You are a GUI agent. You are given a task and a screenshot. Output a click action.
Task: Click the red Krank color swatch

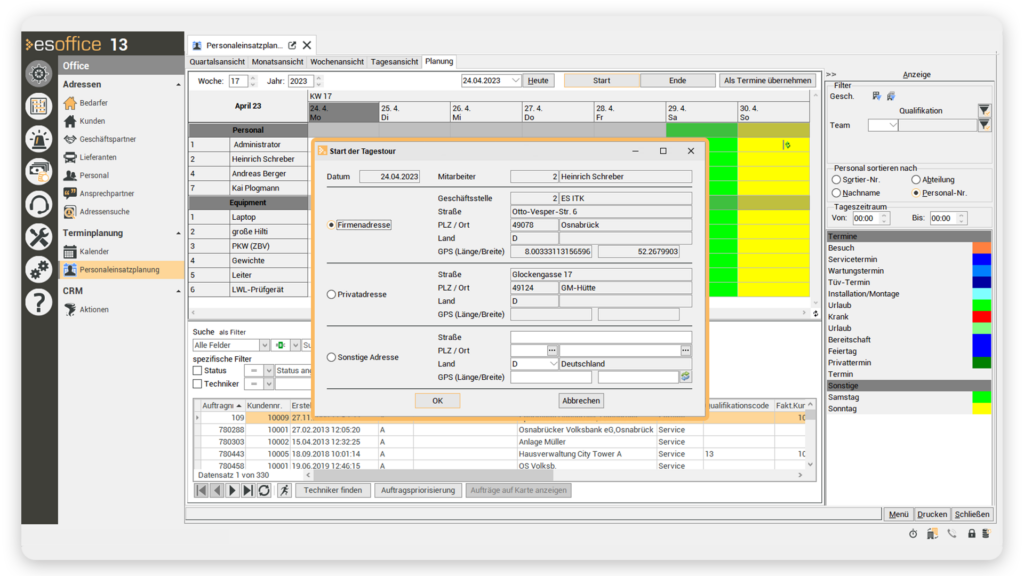[982, 317]
